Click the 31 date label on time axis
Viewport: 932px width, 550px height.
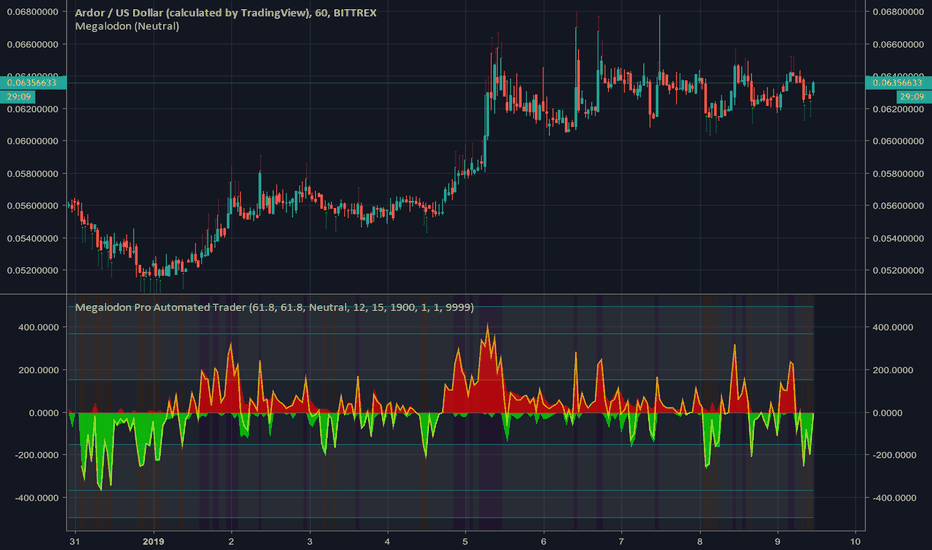(74, 542)
